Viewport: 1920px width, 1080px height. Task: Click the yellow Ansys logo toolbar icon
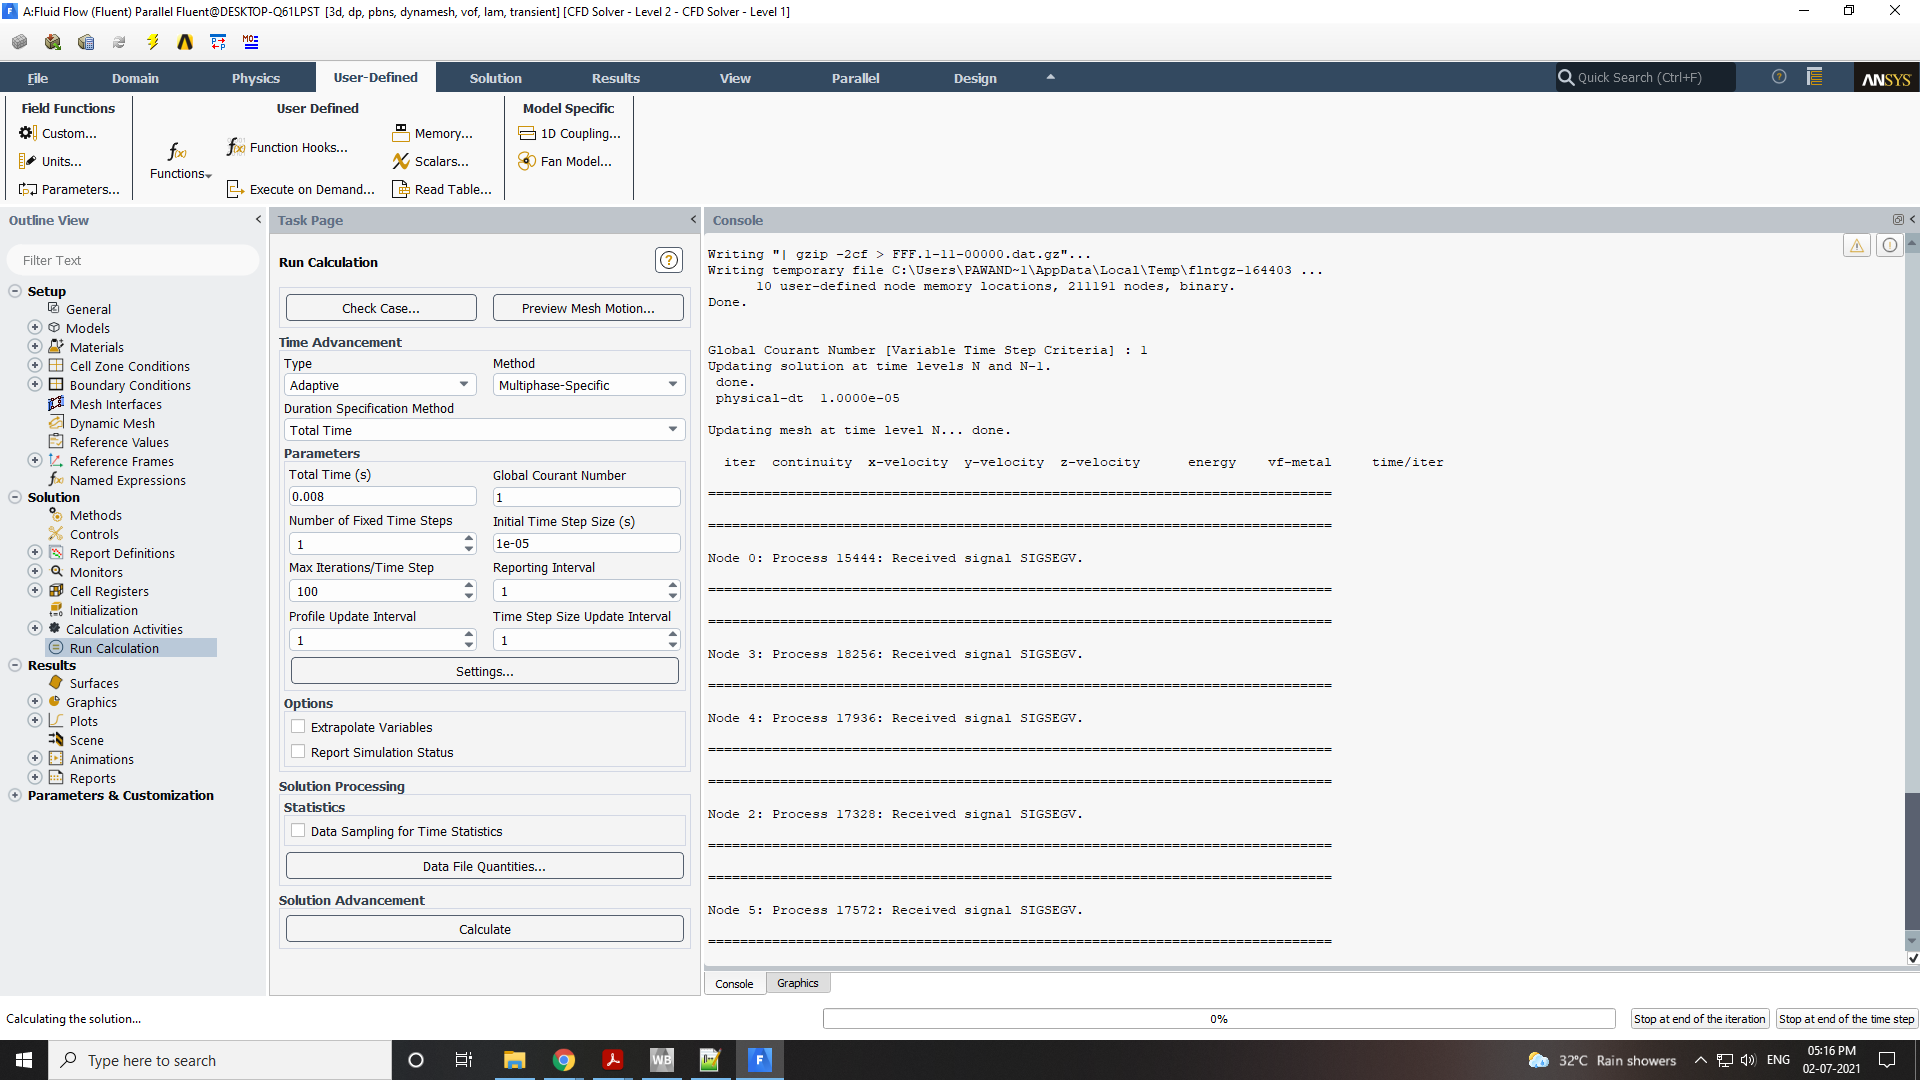pyautogui.click(x=185, y=42)
